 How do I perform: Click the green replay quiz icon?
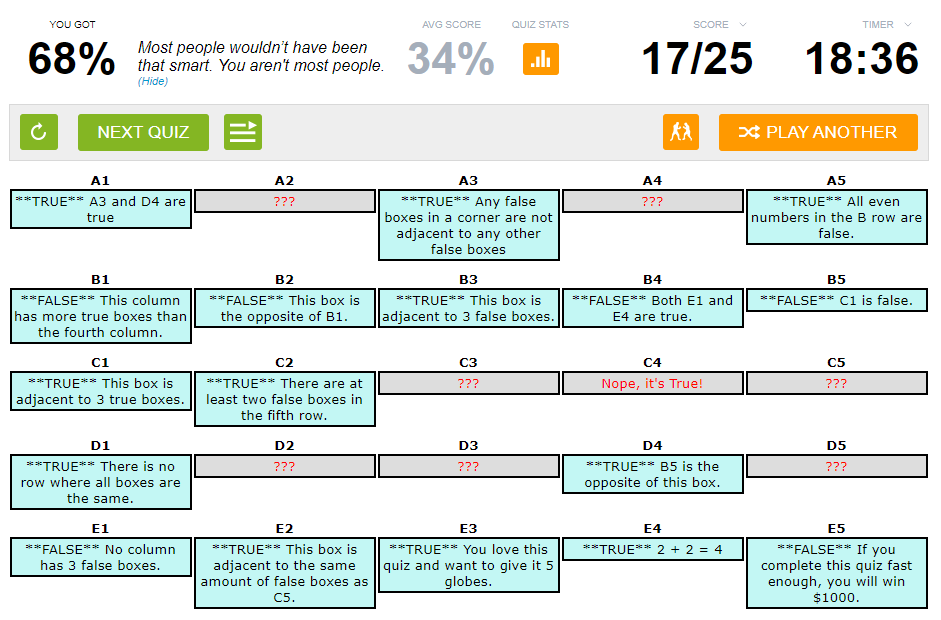[39, 132]
